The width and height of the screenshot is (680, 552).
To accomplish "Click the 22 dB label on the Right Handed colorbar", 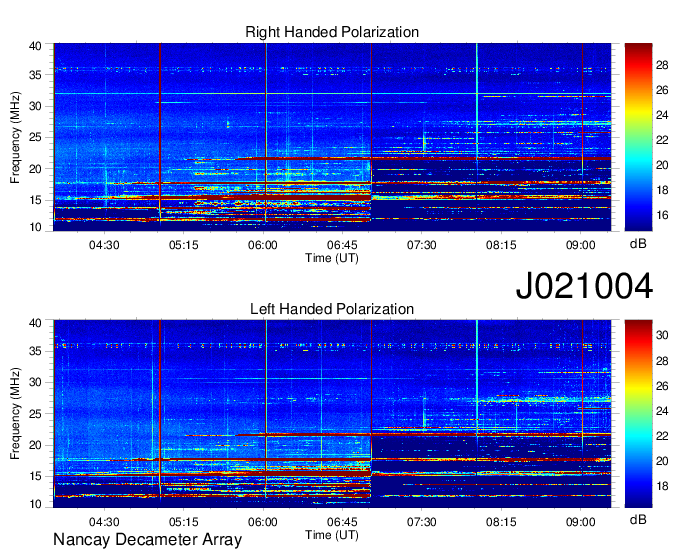I will (x=662, y=140).
